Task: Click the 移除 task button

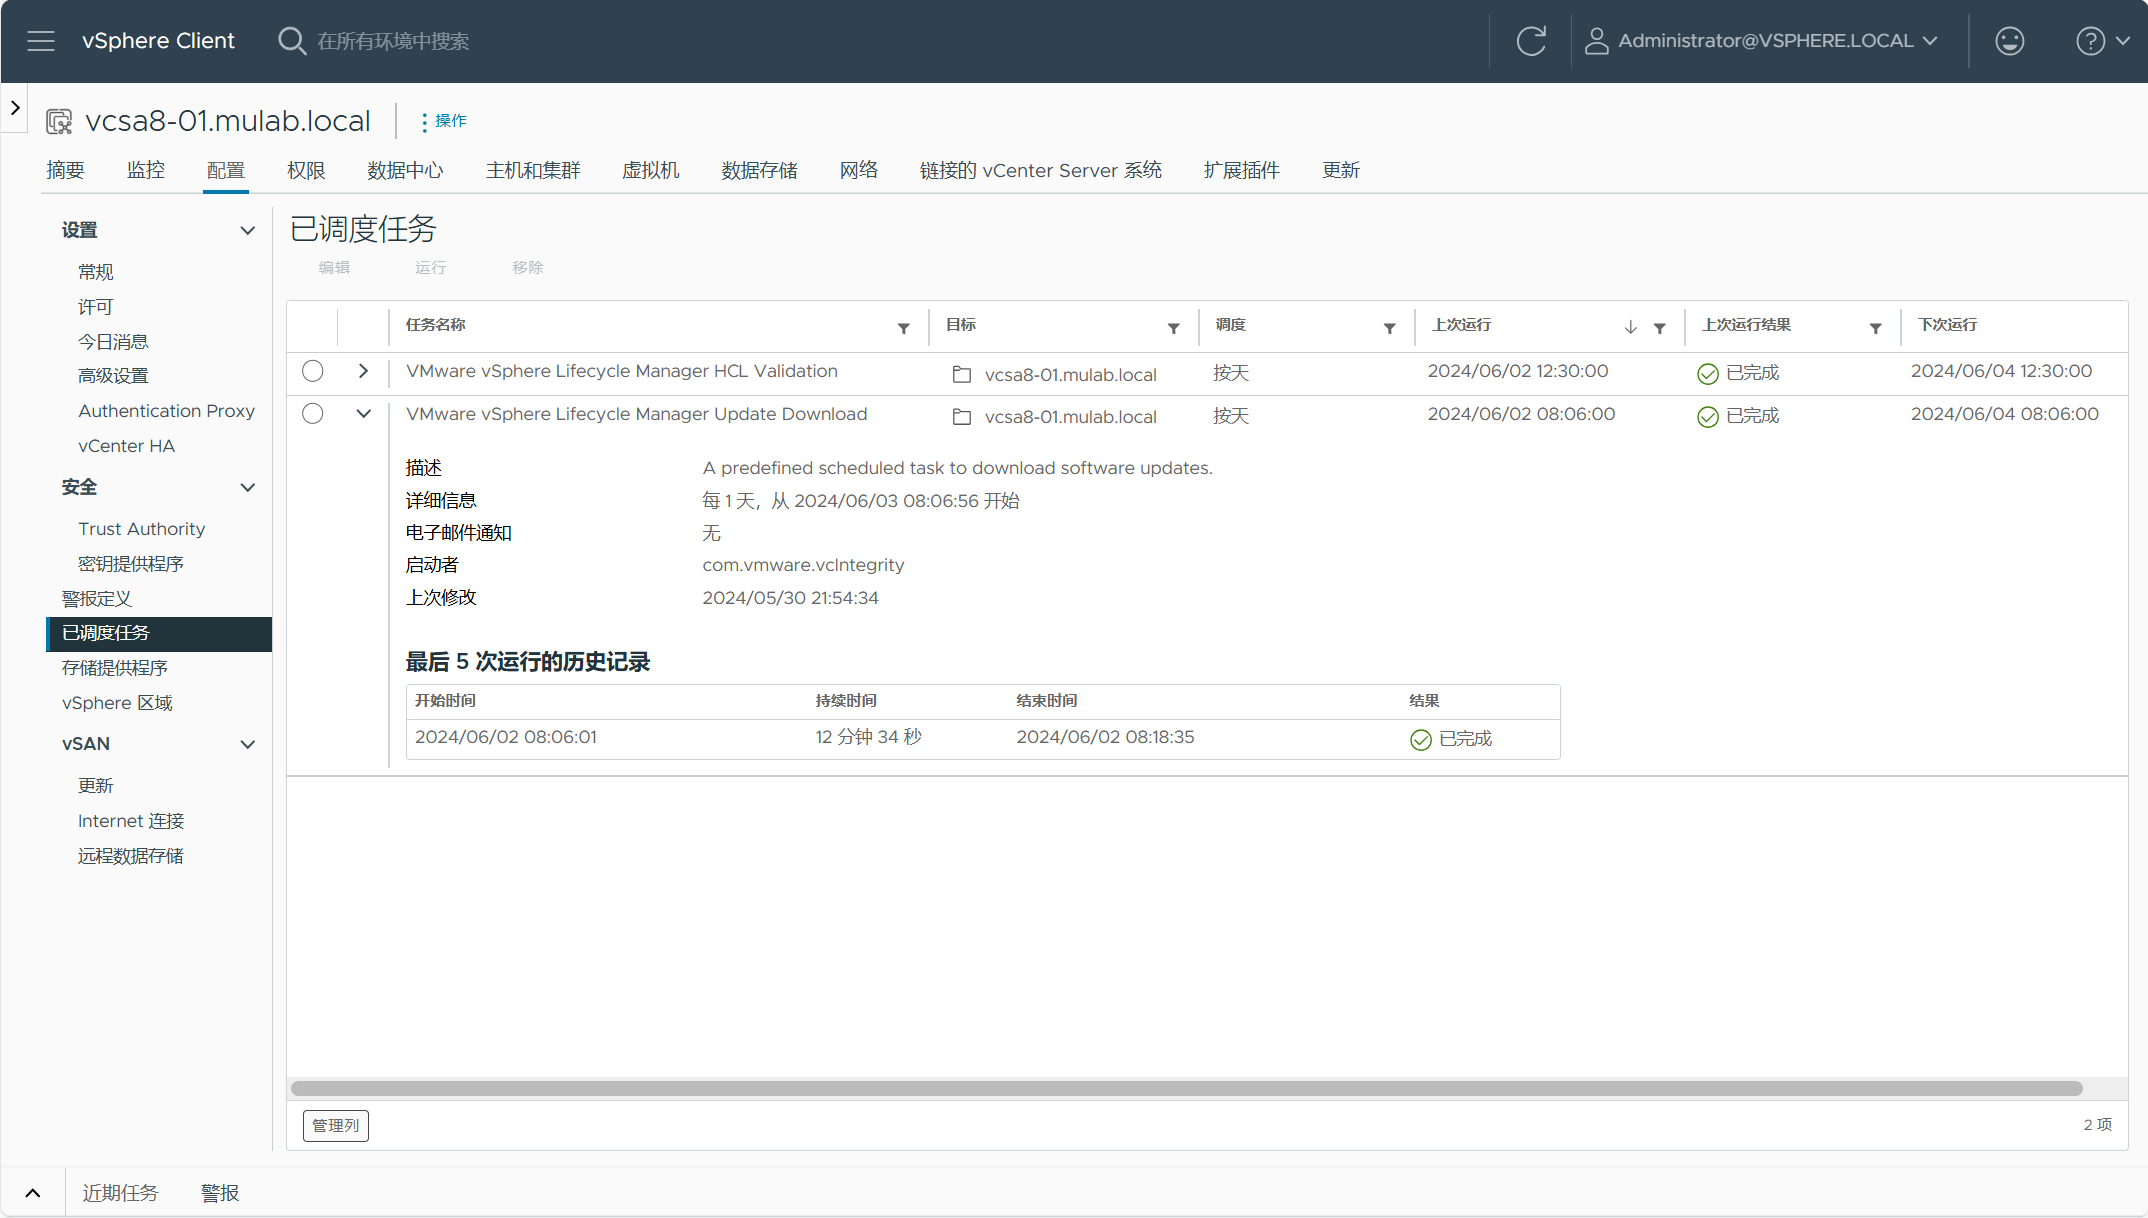Action: [x=528, y=268]
